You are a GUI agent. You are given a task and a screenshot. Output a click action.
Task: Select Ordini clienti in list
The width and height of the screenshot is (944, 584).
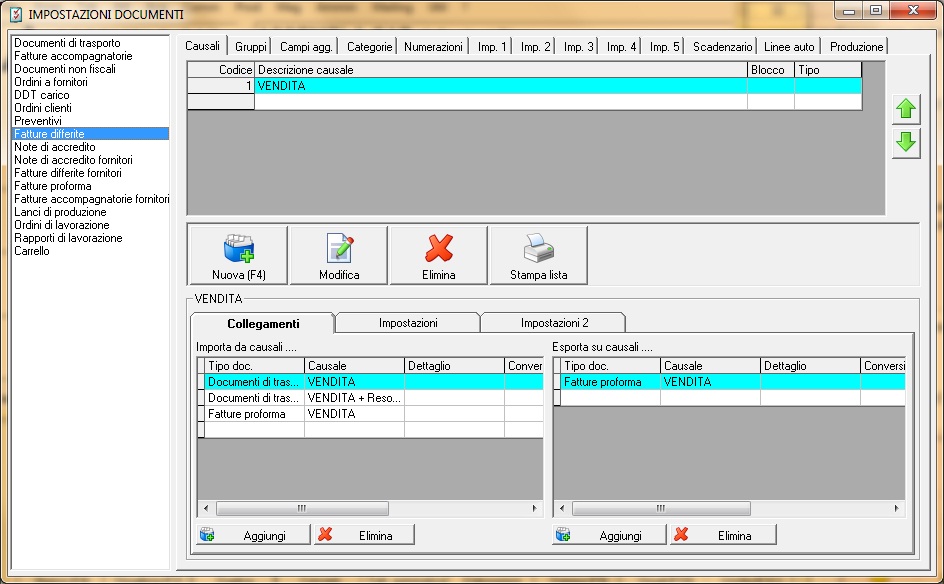pos(90,108)
